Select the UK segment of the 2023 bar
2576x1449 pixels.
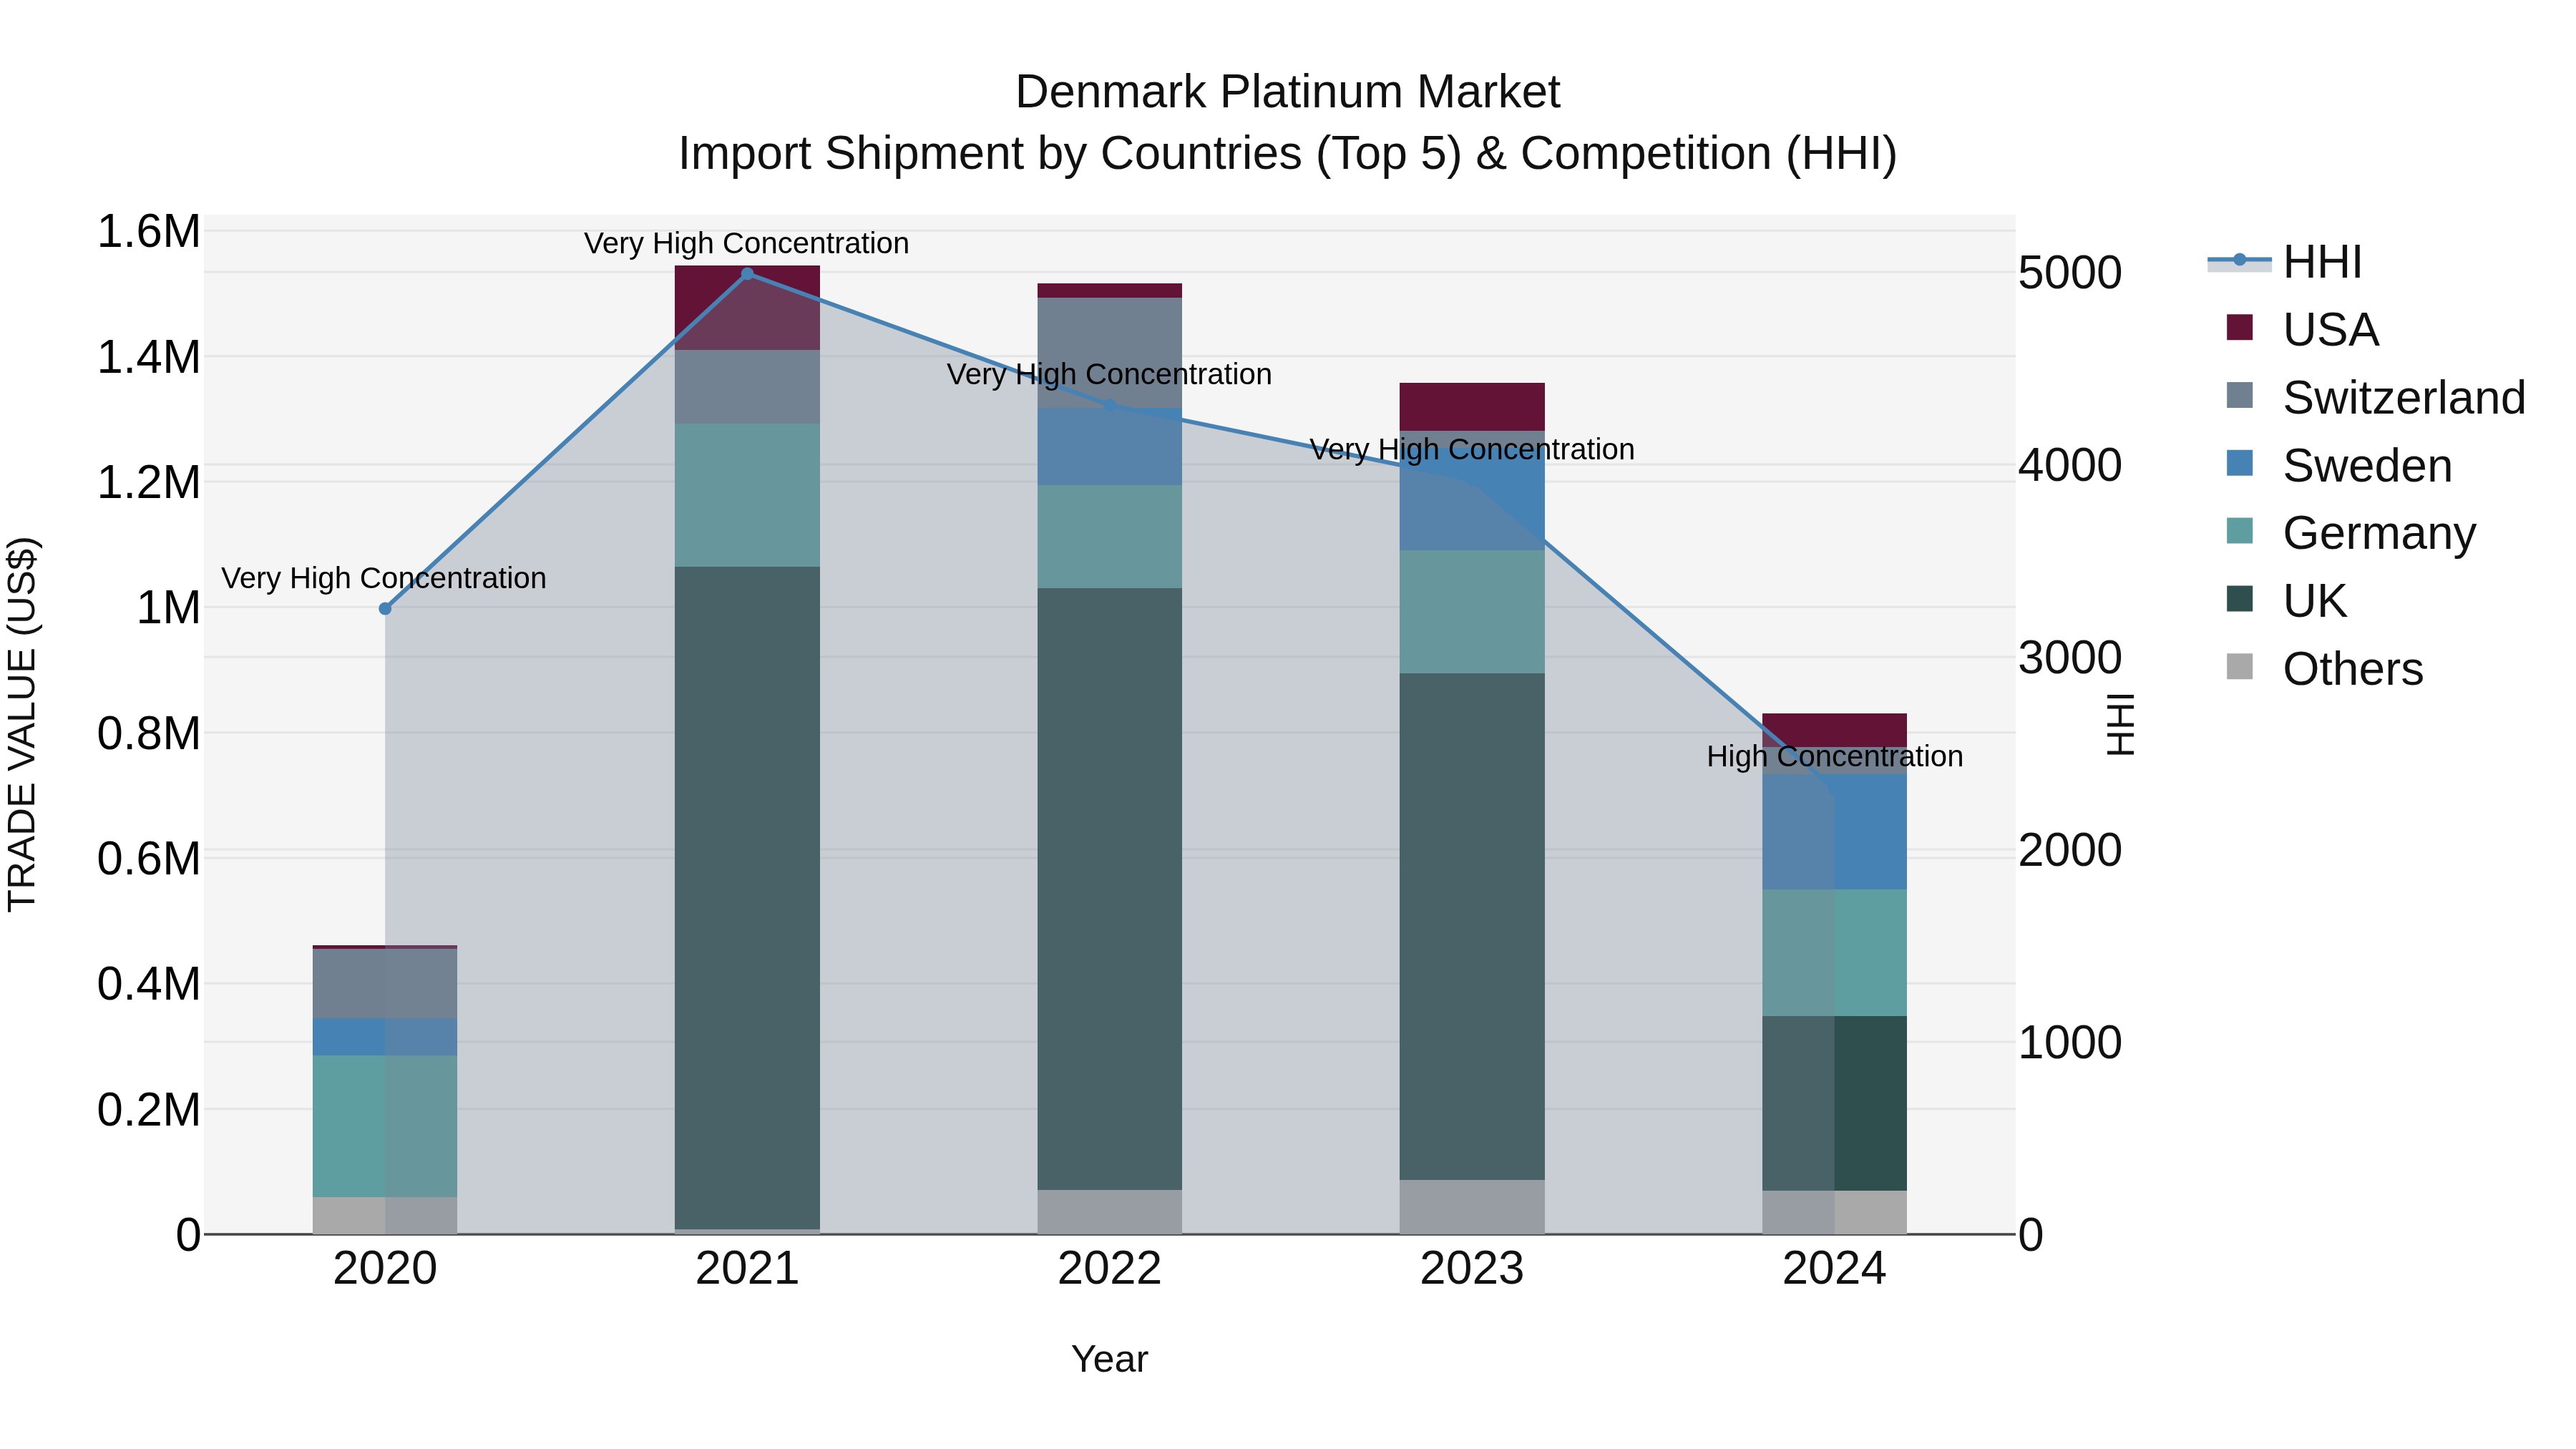[x=1472, y=926]
